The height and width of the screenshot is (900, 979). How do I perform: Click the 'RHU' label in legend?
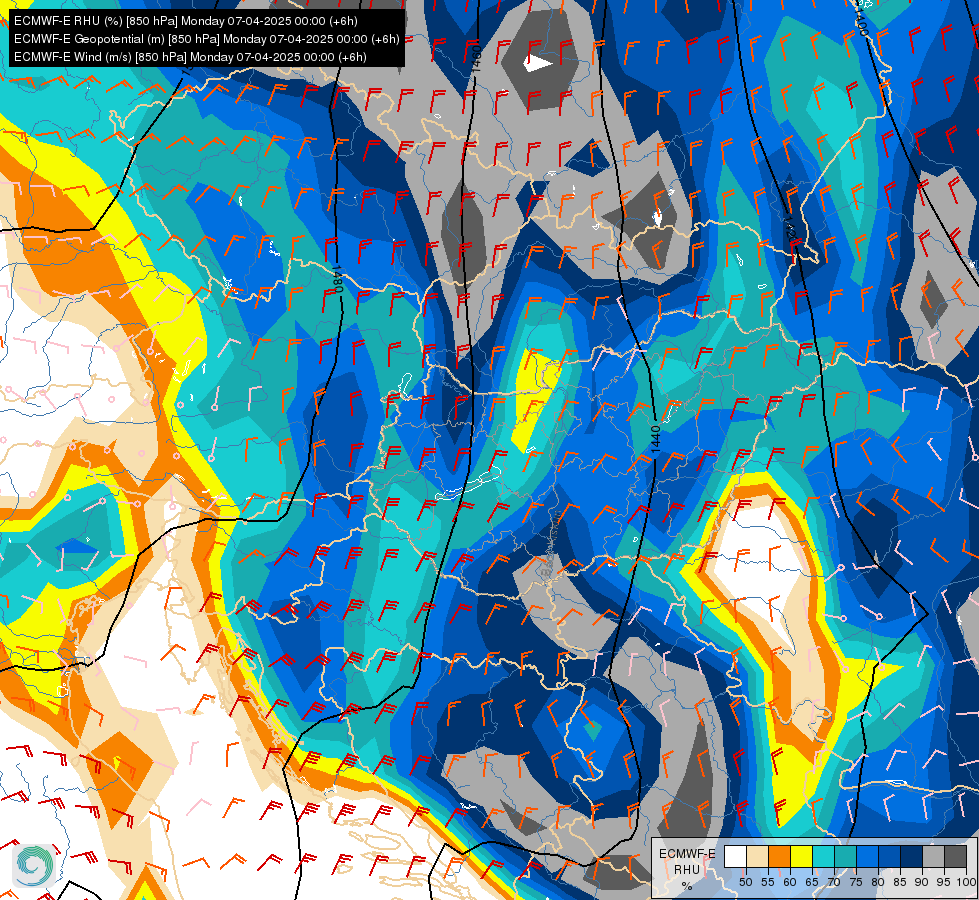click(x=687, y=869)
